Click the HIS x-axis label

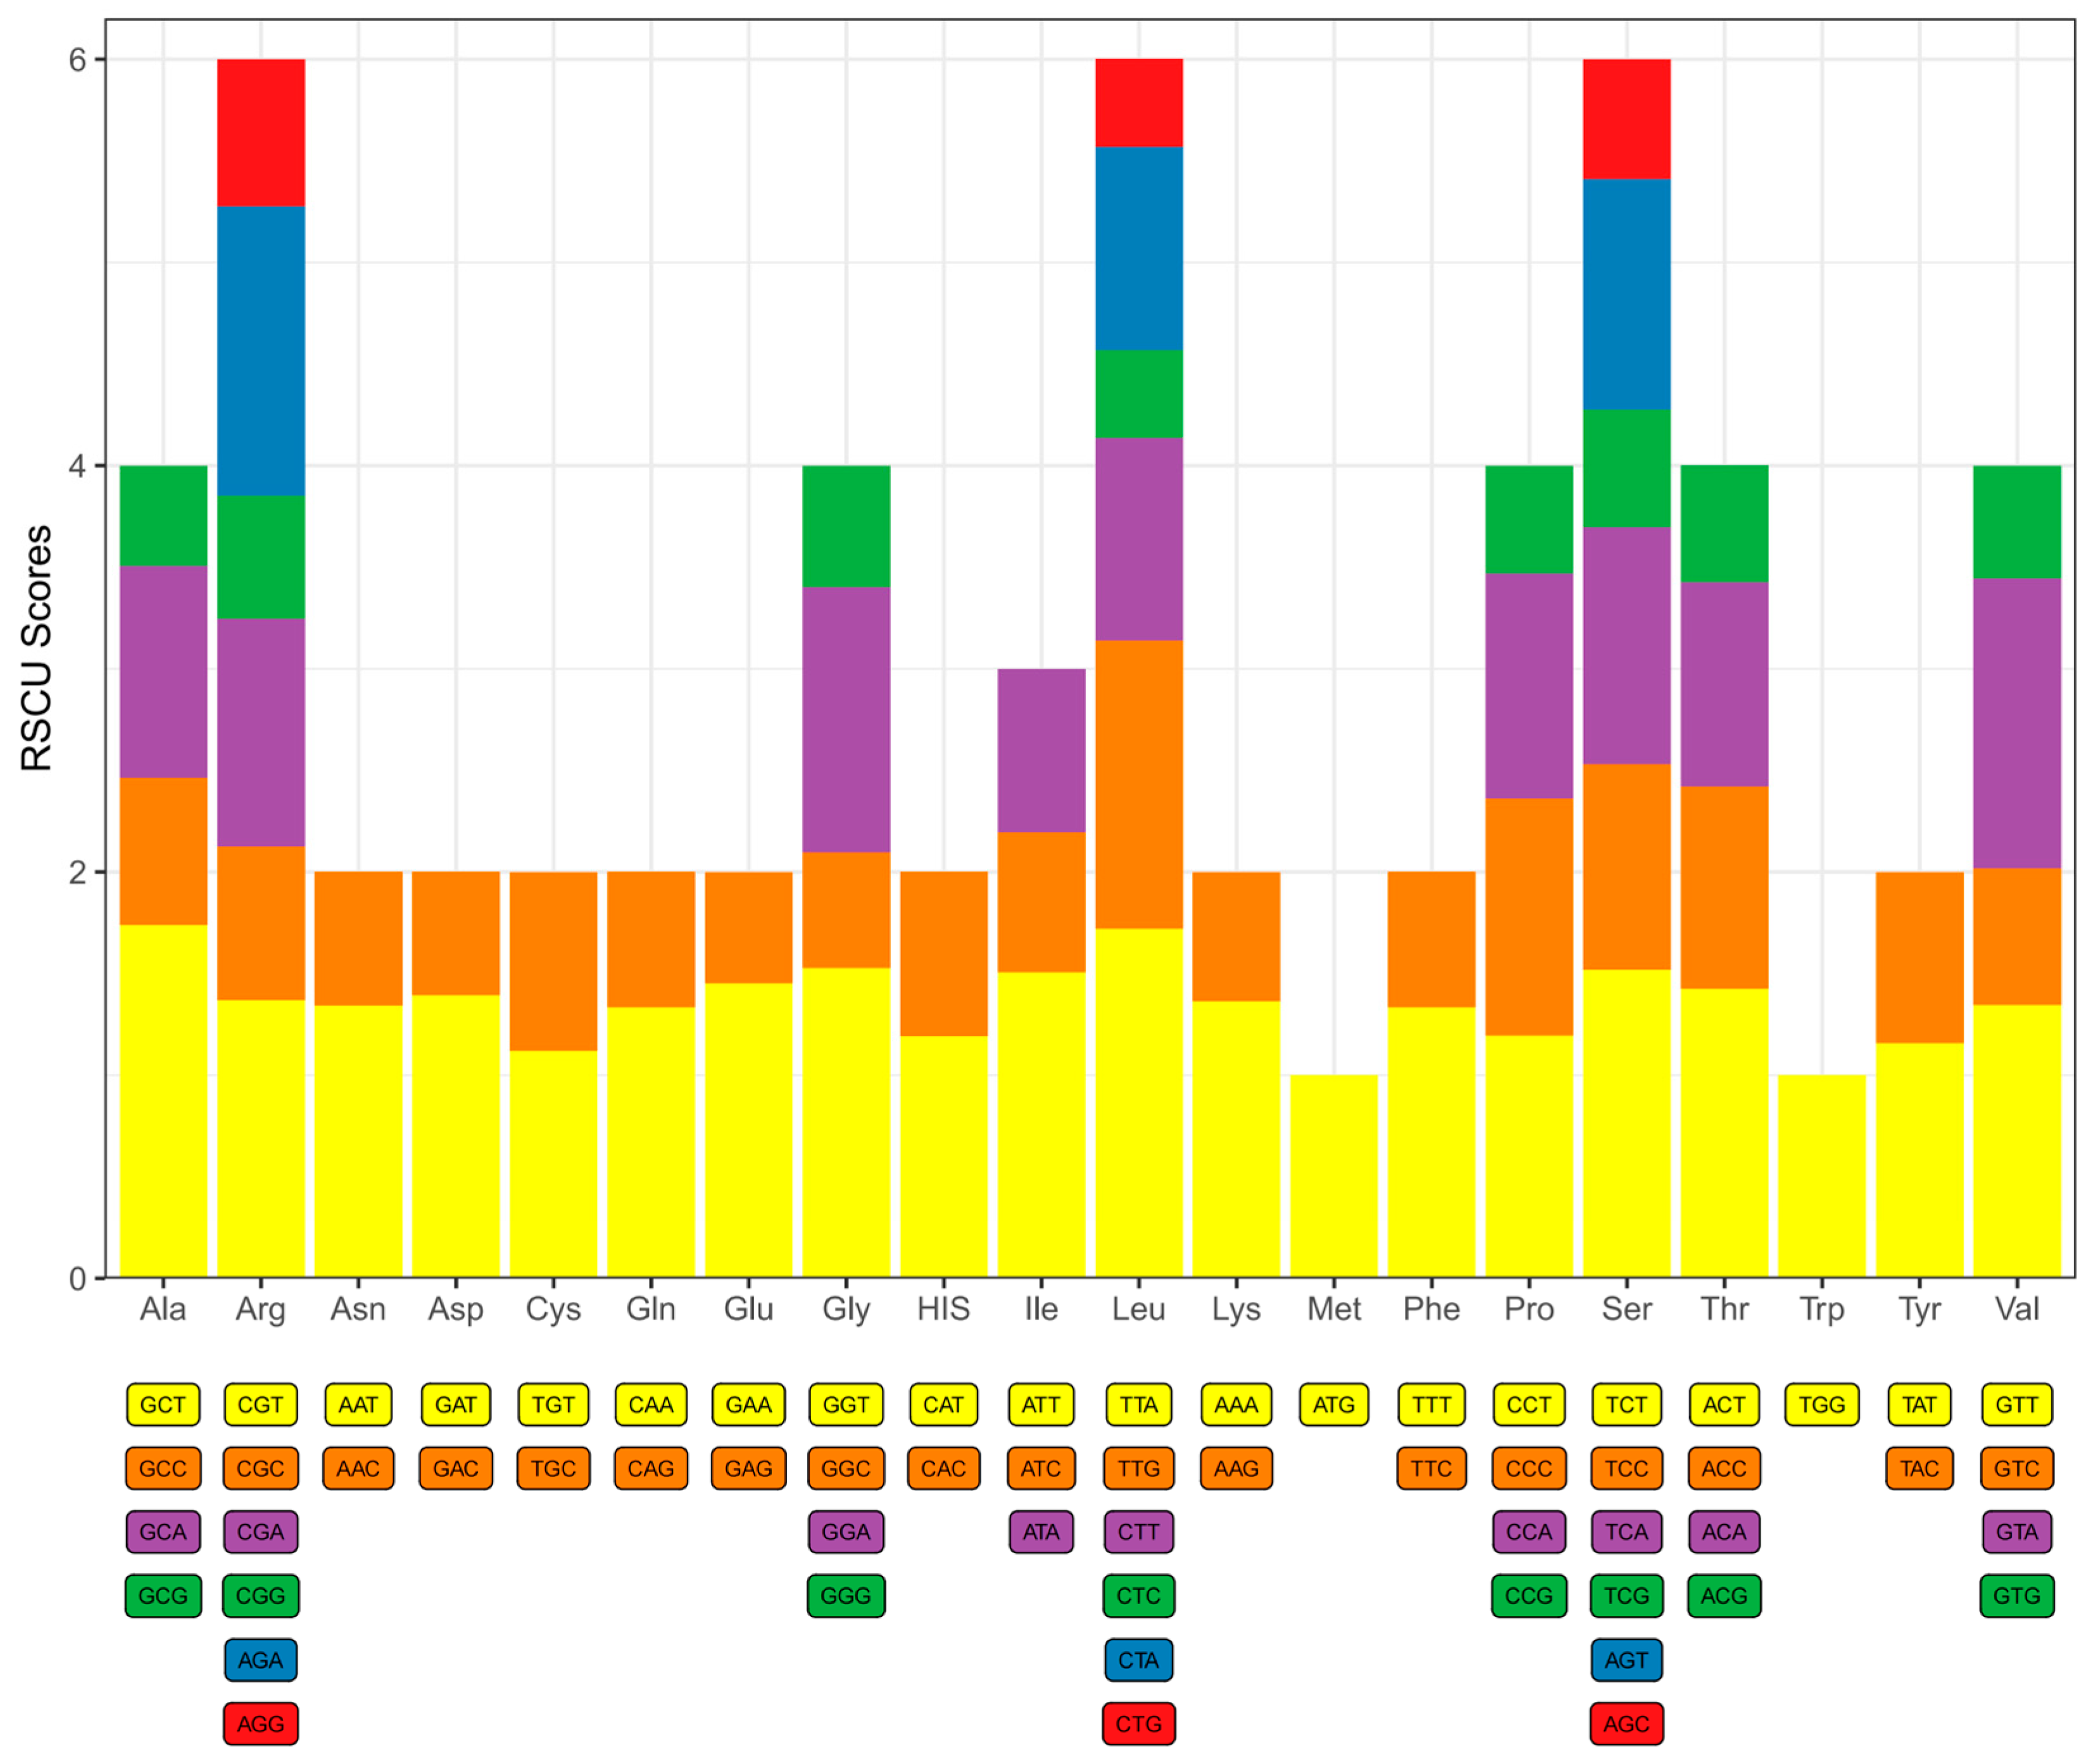pyautogui.click(x=942, y=1308)
